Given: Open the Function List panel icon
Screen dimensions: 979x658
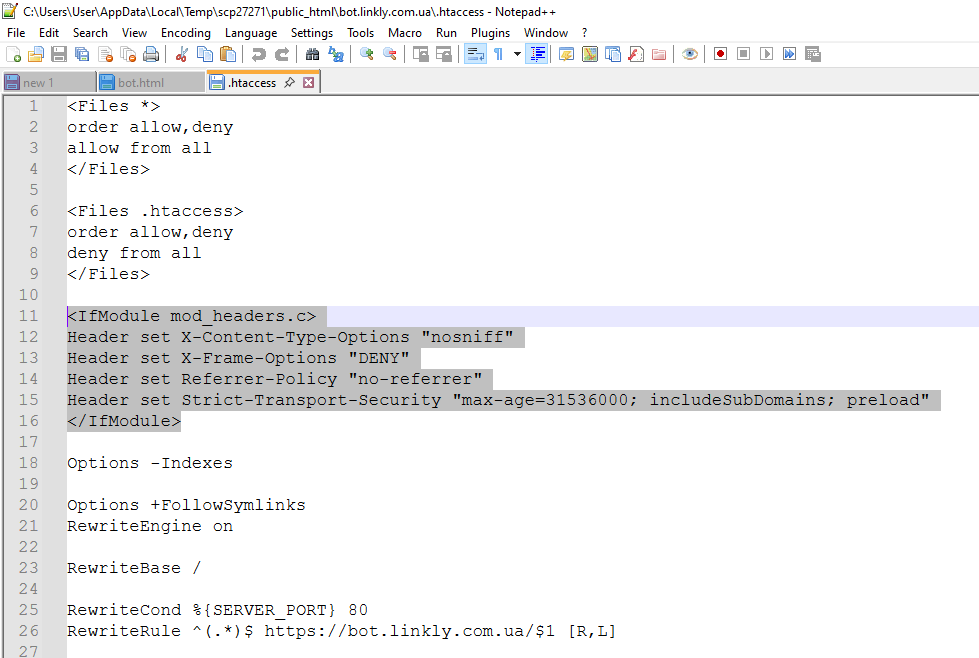Looking at the screenshot, I should pyautogui.click(x=636, y=54).
